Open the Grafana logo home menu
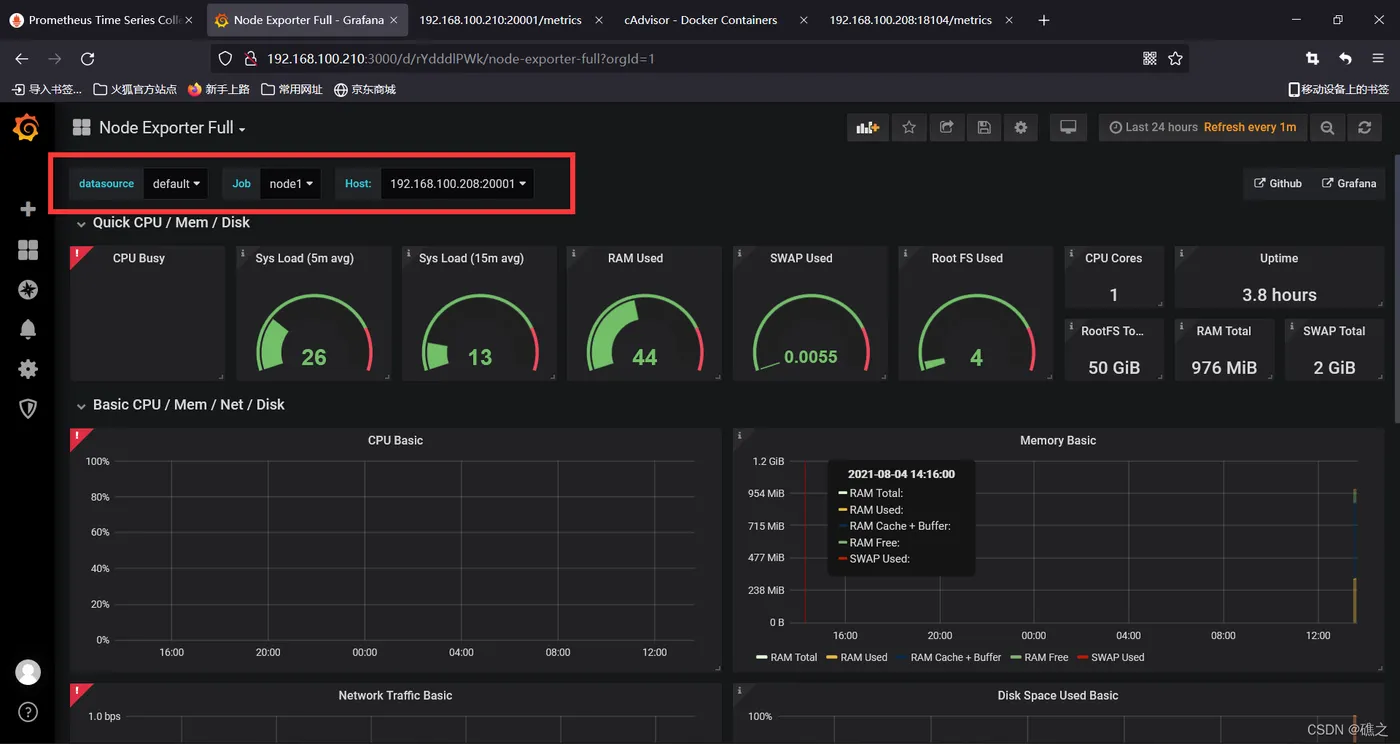1400x744 pixels. click(27, 128)
